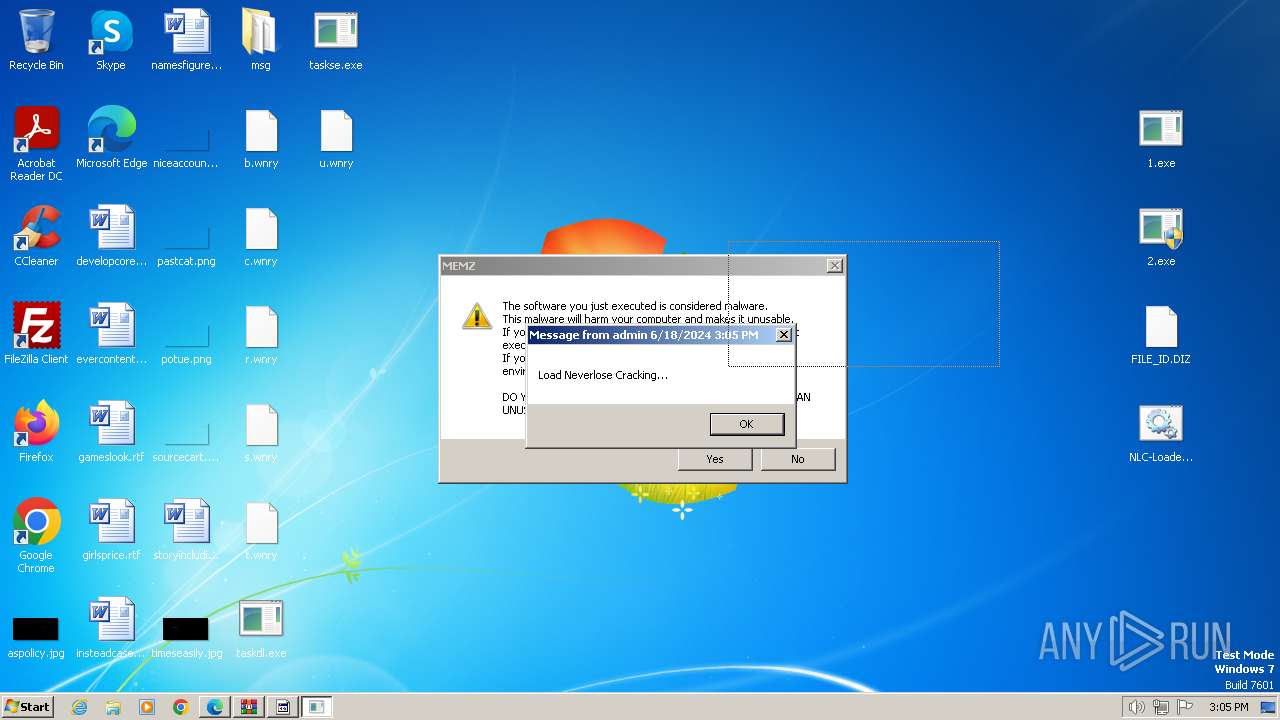
Task: Close the MEMZ warning window
Action: click(834, 265)
